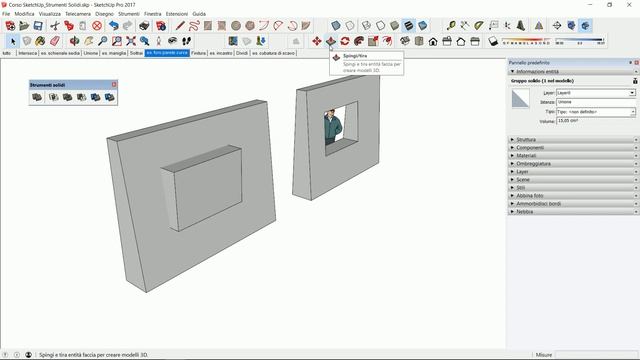
Task: Open the Tipo dropdown
Action: coord(633,112)
